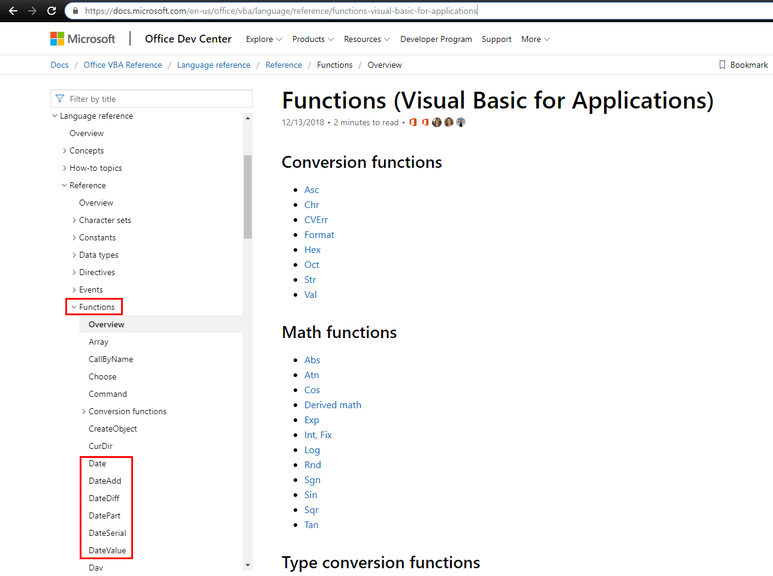The height and width of the screenshot is (576, 773).
Task: Open the Command sidebar item
Action: [x=107, y=394]
